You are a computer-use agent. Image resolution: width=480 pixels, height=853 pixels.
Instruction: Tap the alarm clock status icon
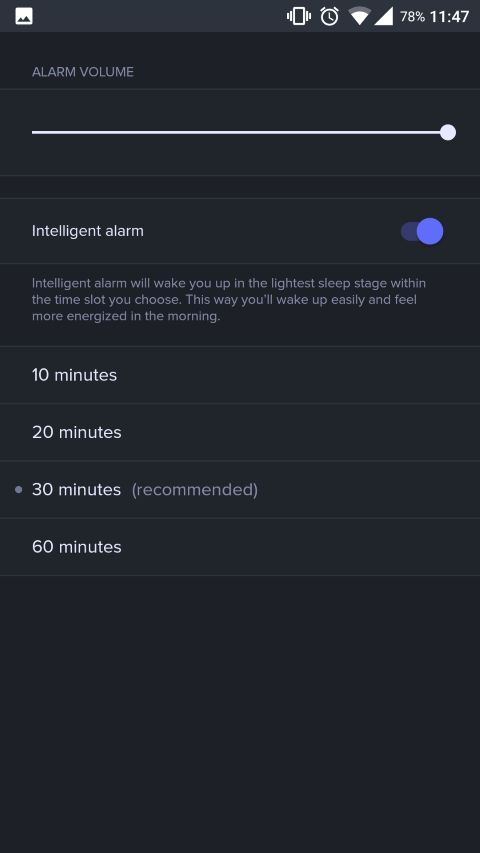[329, 16]
